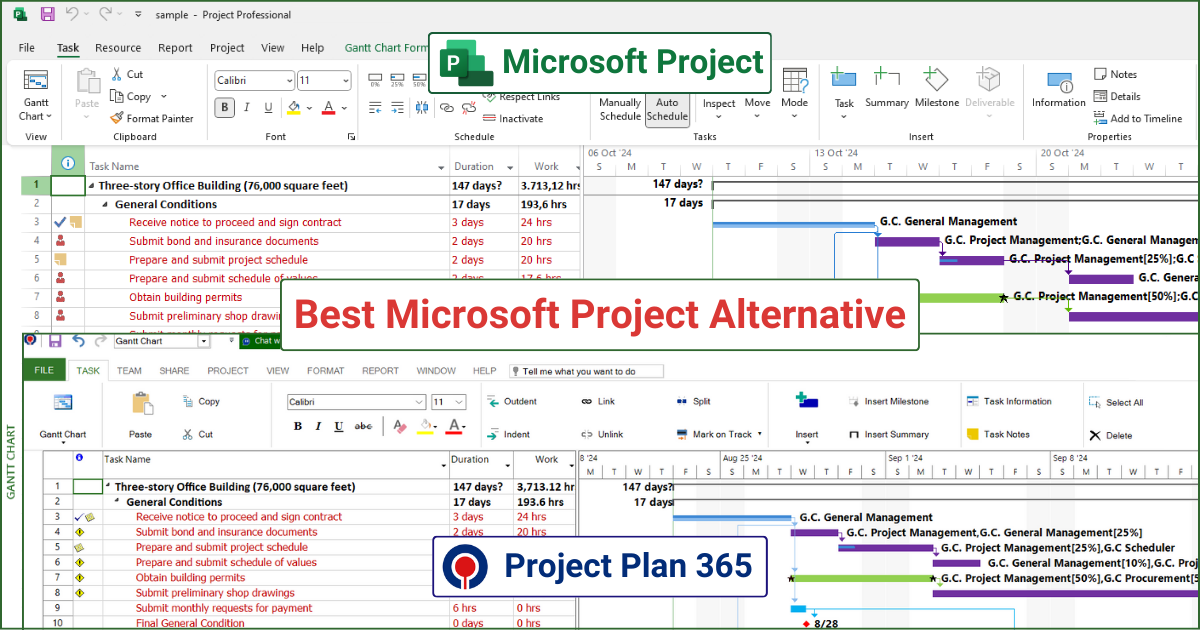This screenshot has width=1200, height=630.
Task: Click the Format Painter icon
Action: point(117,118)
